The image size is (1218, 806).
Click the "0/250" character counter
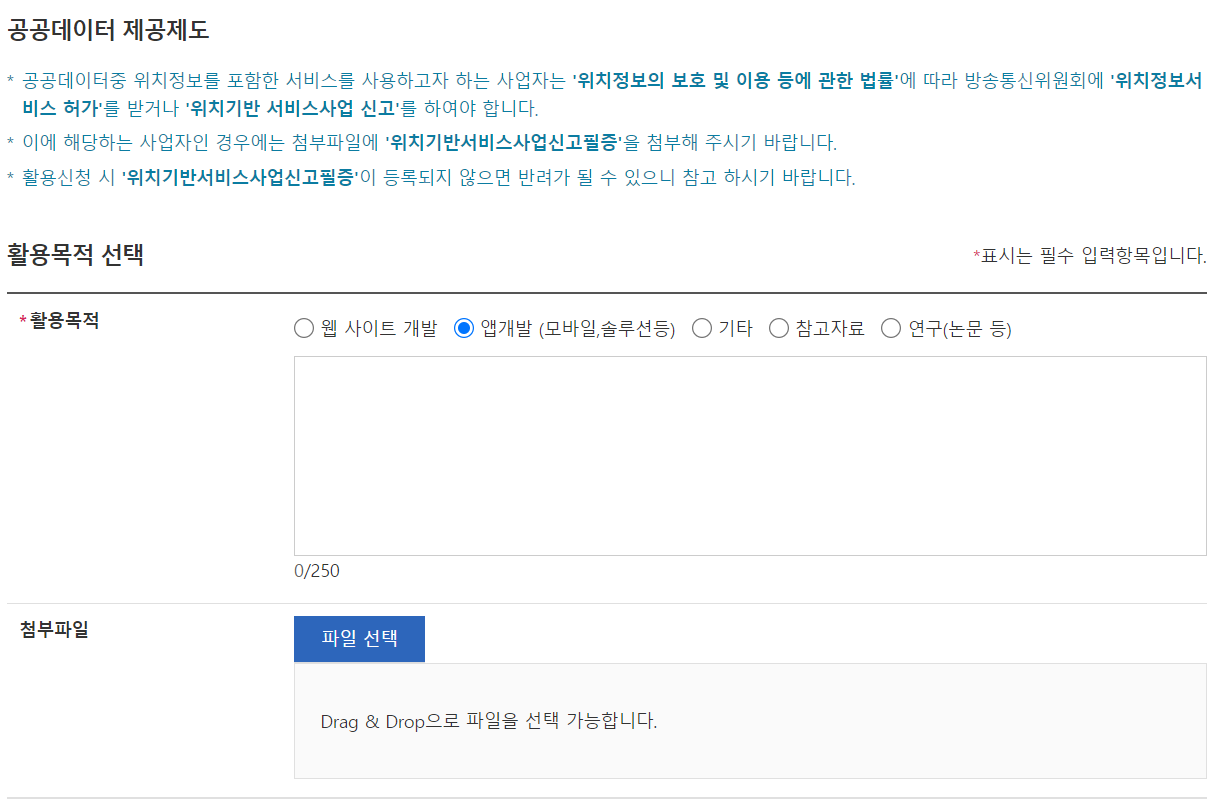317,571
